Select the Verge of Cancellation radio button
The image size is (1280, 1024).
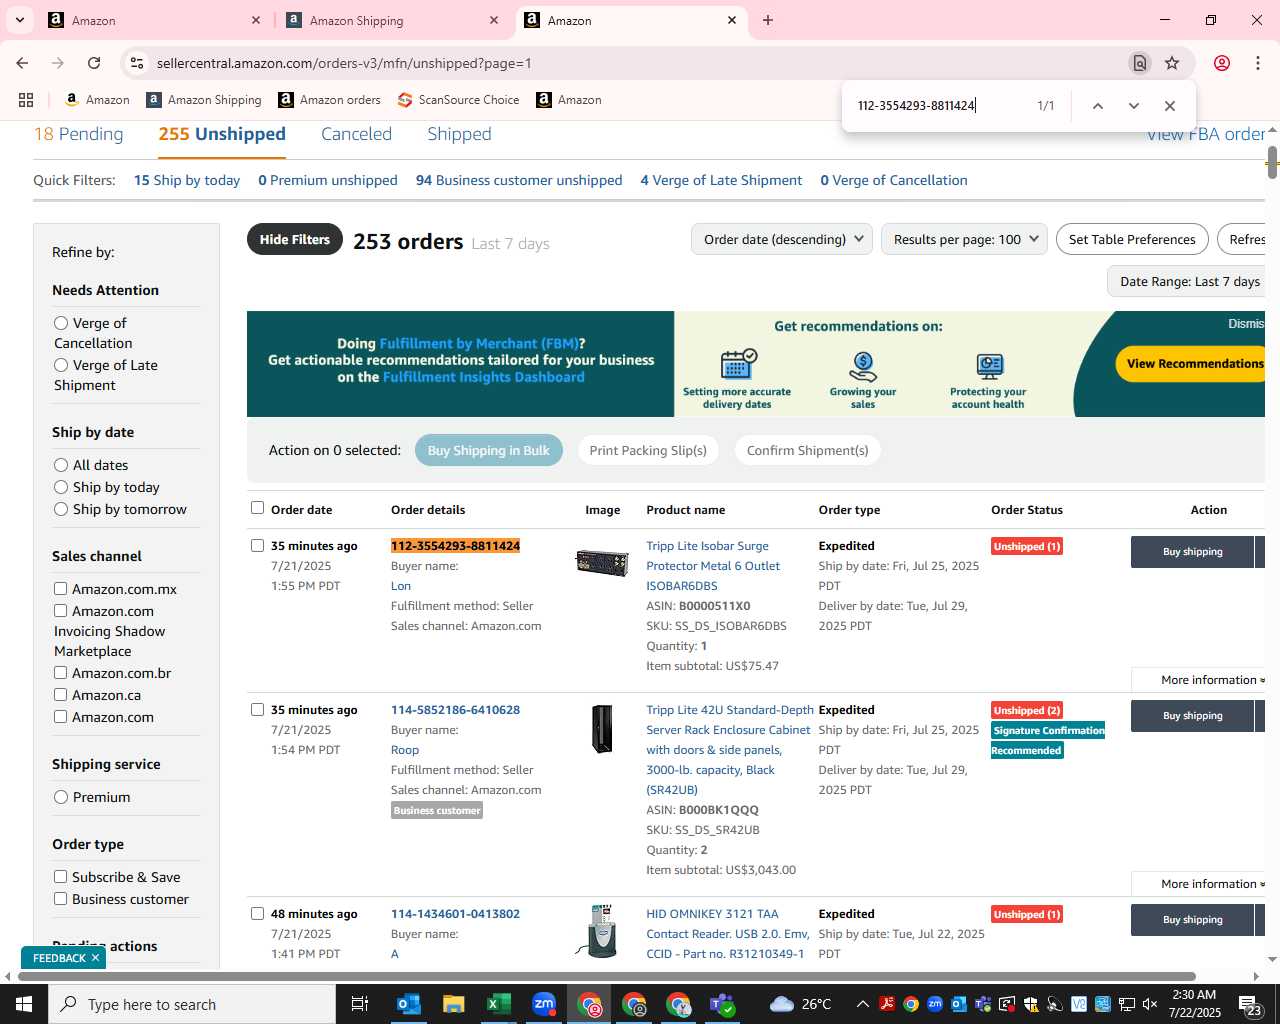pos(61,323)
